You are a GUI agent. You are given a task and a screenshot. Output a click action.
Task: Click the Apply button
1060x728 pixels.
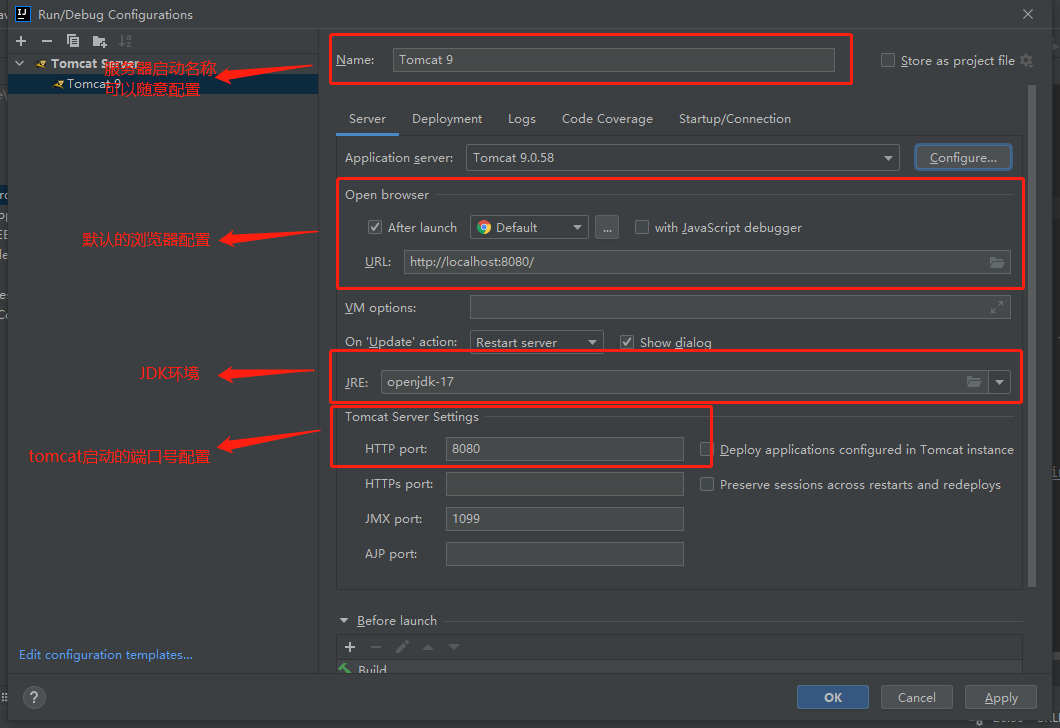point(1001,697)
